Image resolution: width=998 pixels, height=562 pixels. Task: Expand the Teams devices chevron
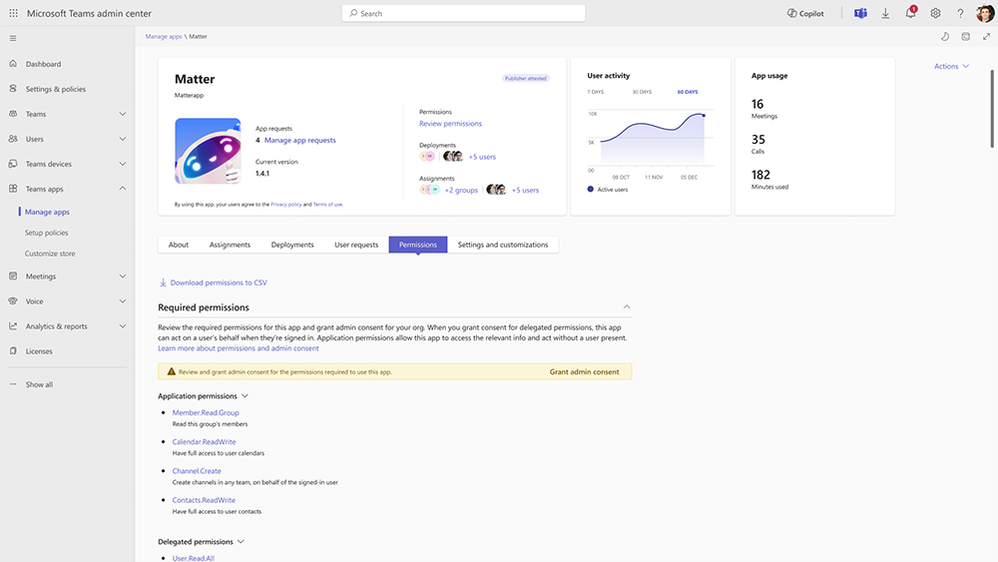pyautogui.click(x=122, y=164)
